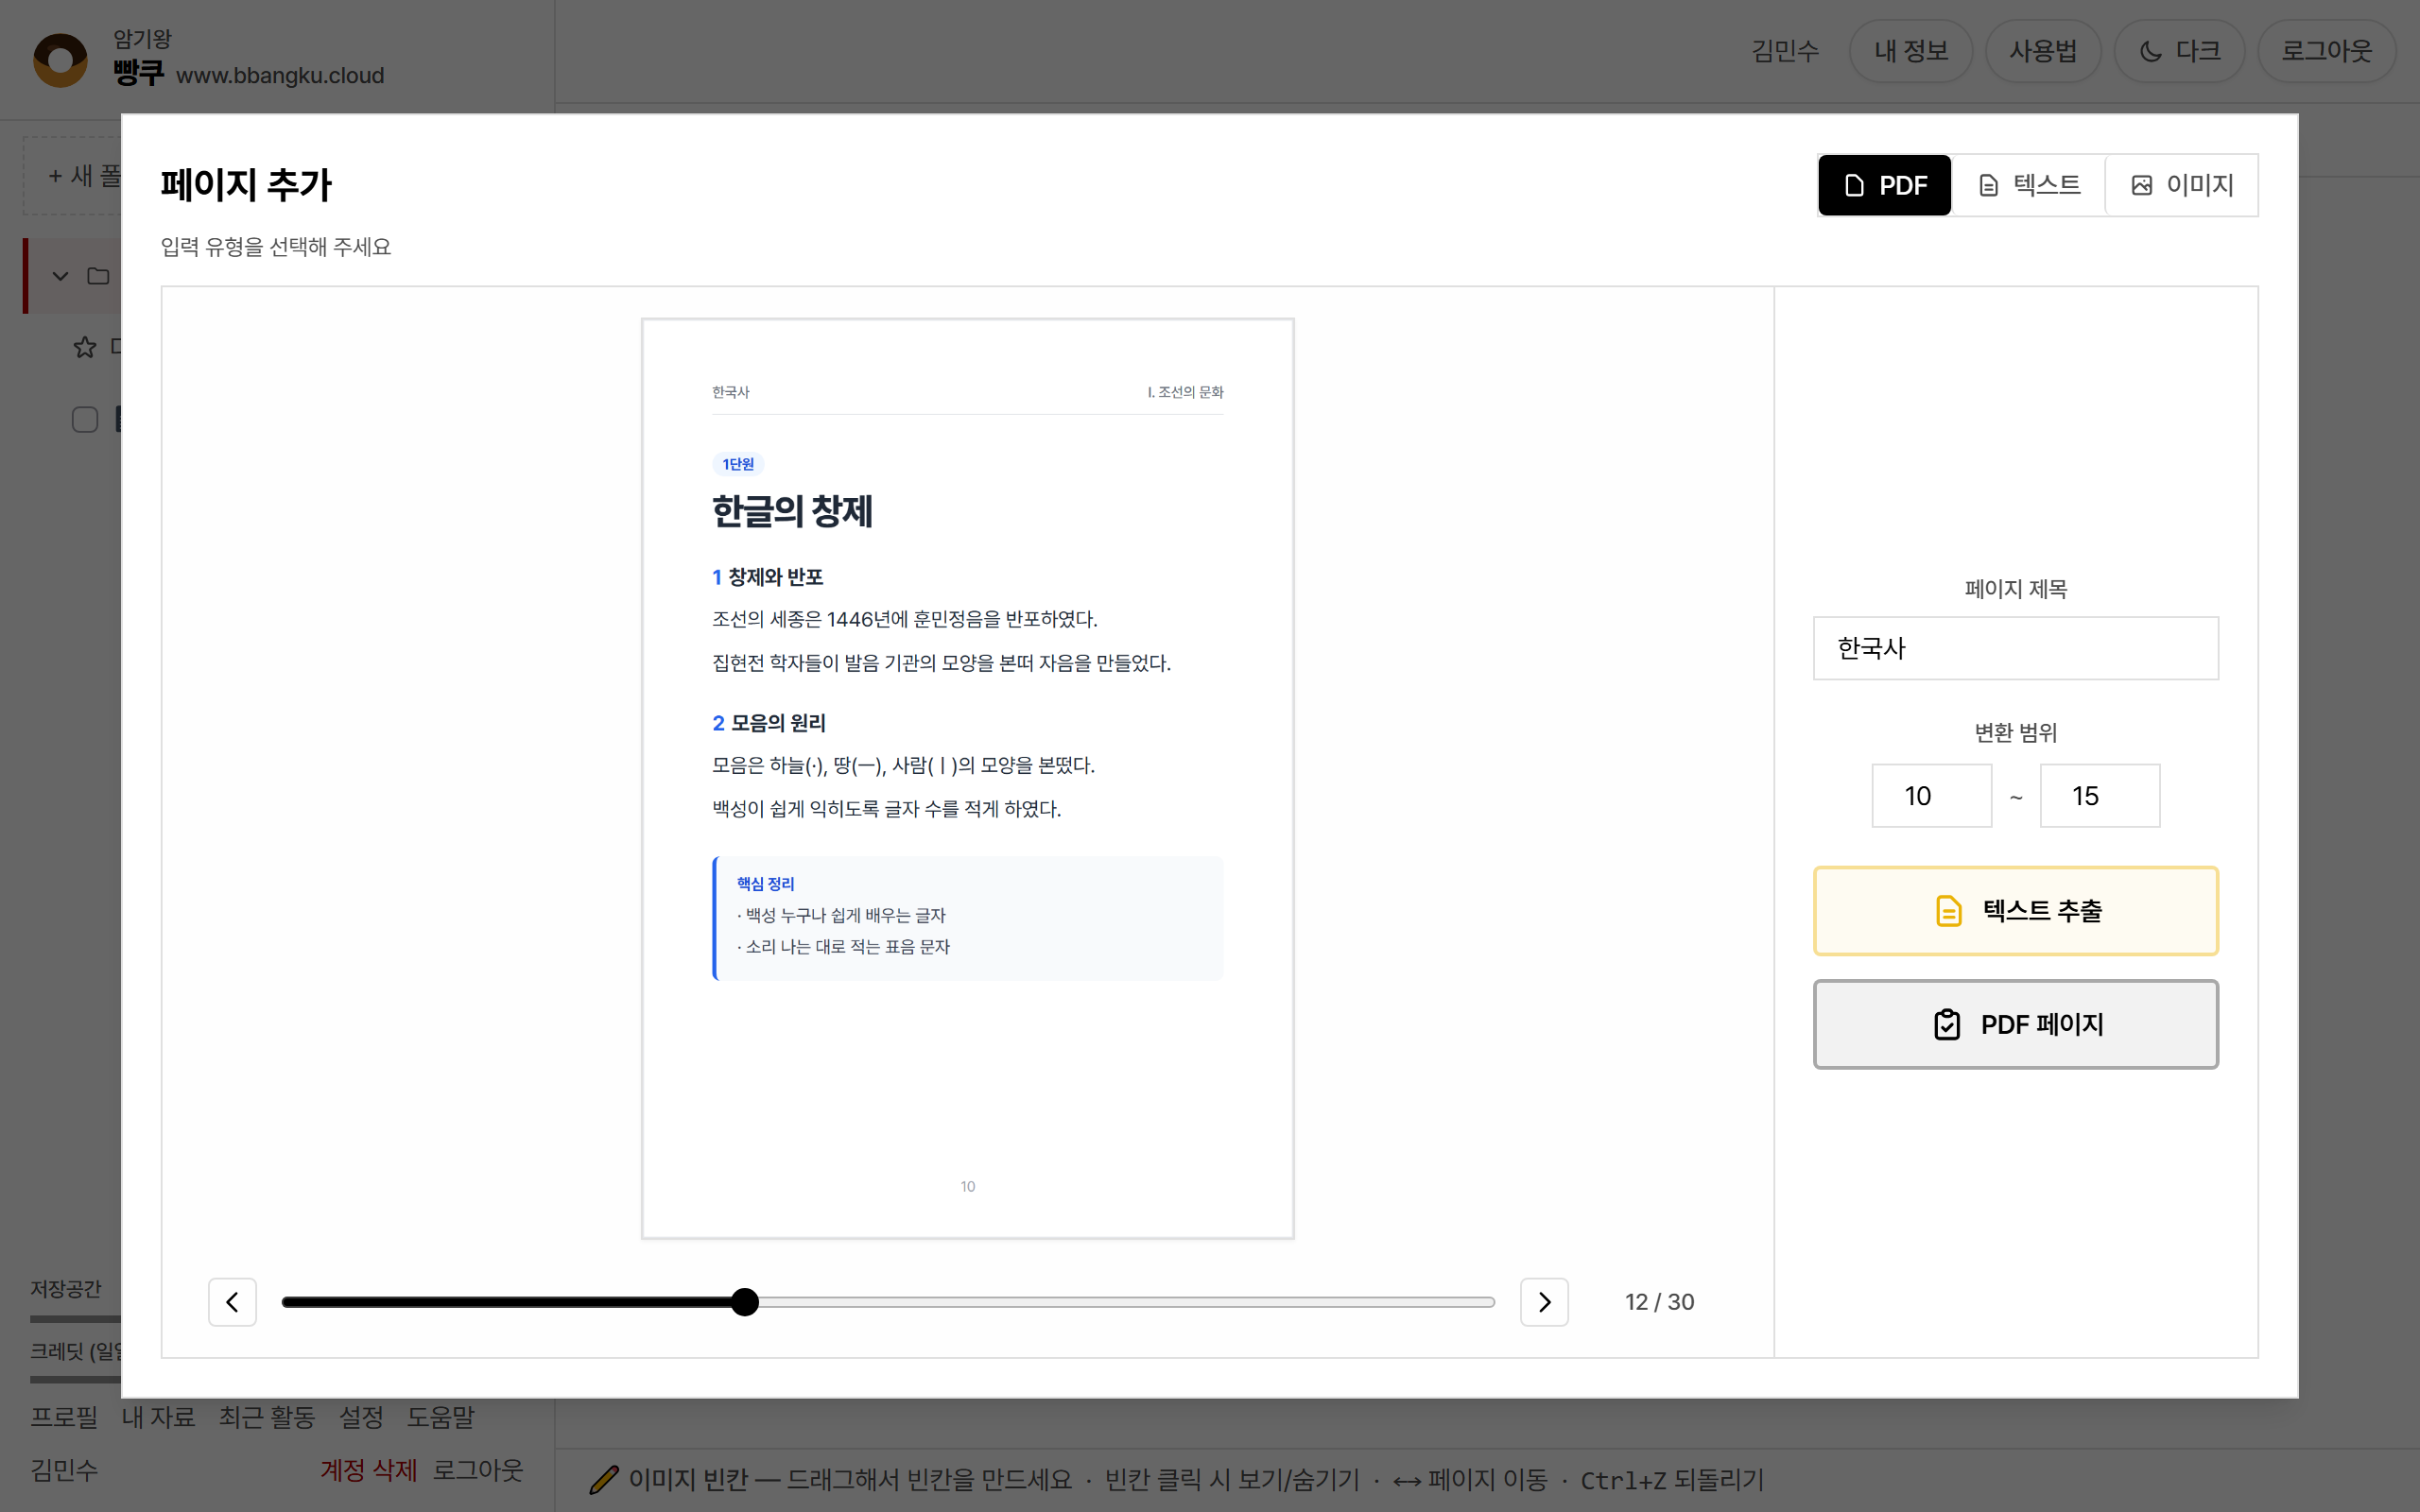
Task: Click the www.bbangku.cloud site text
Action: [280, 76]
